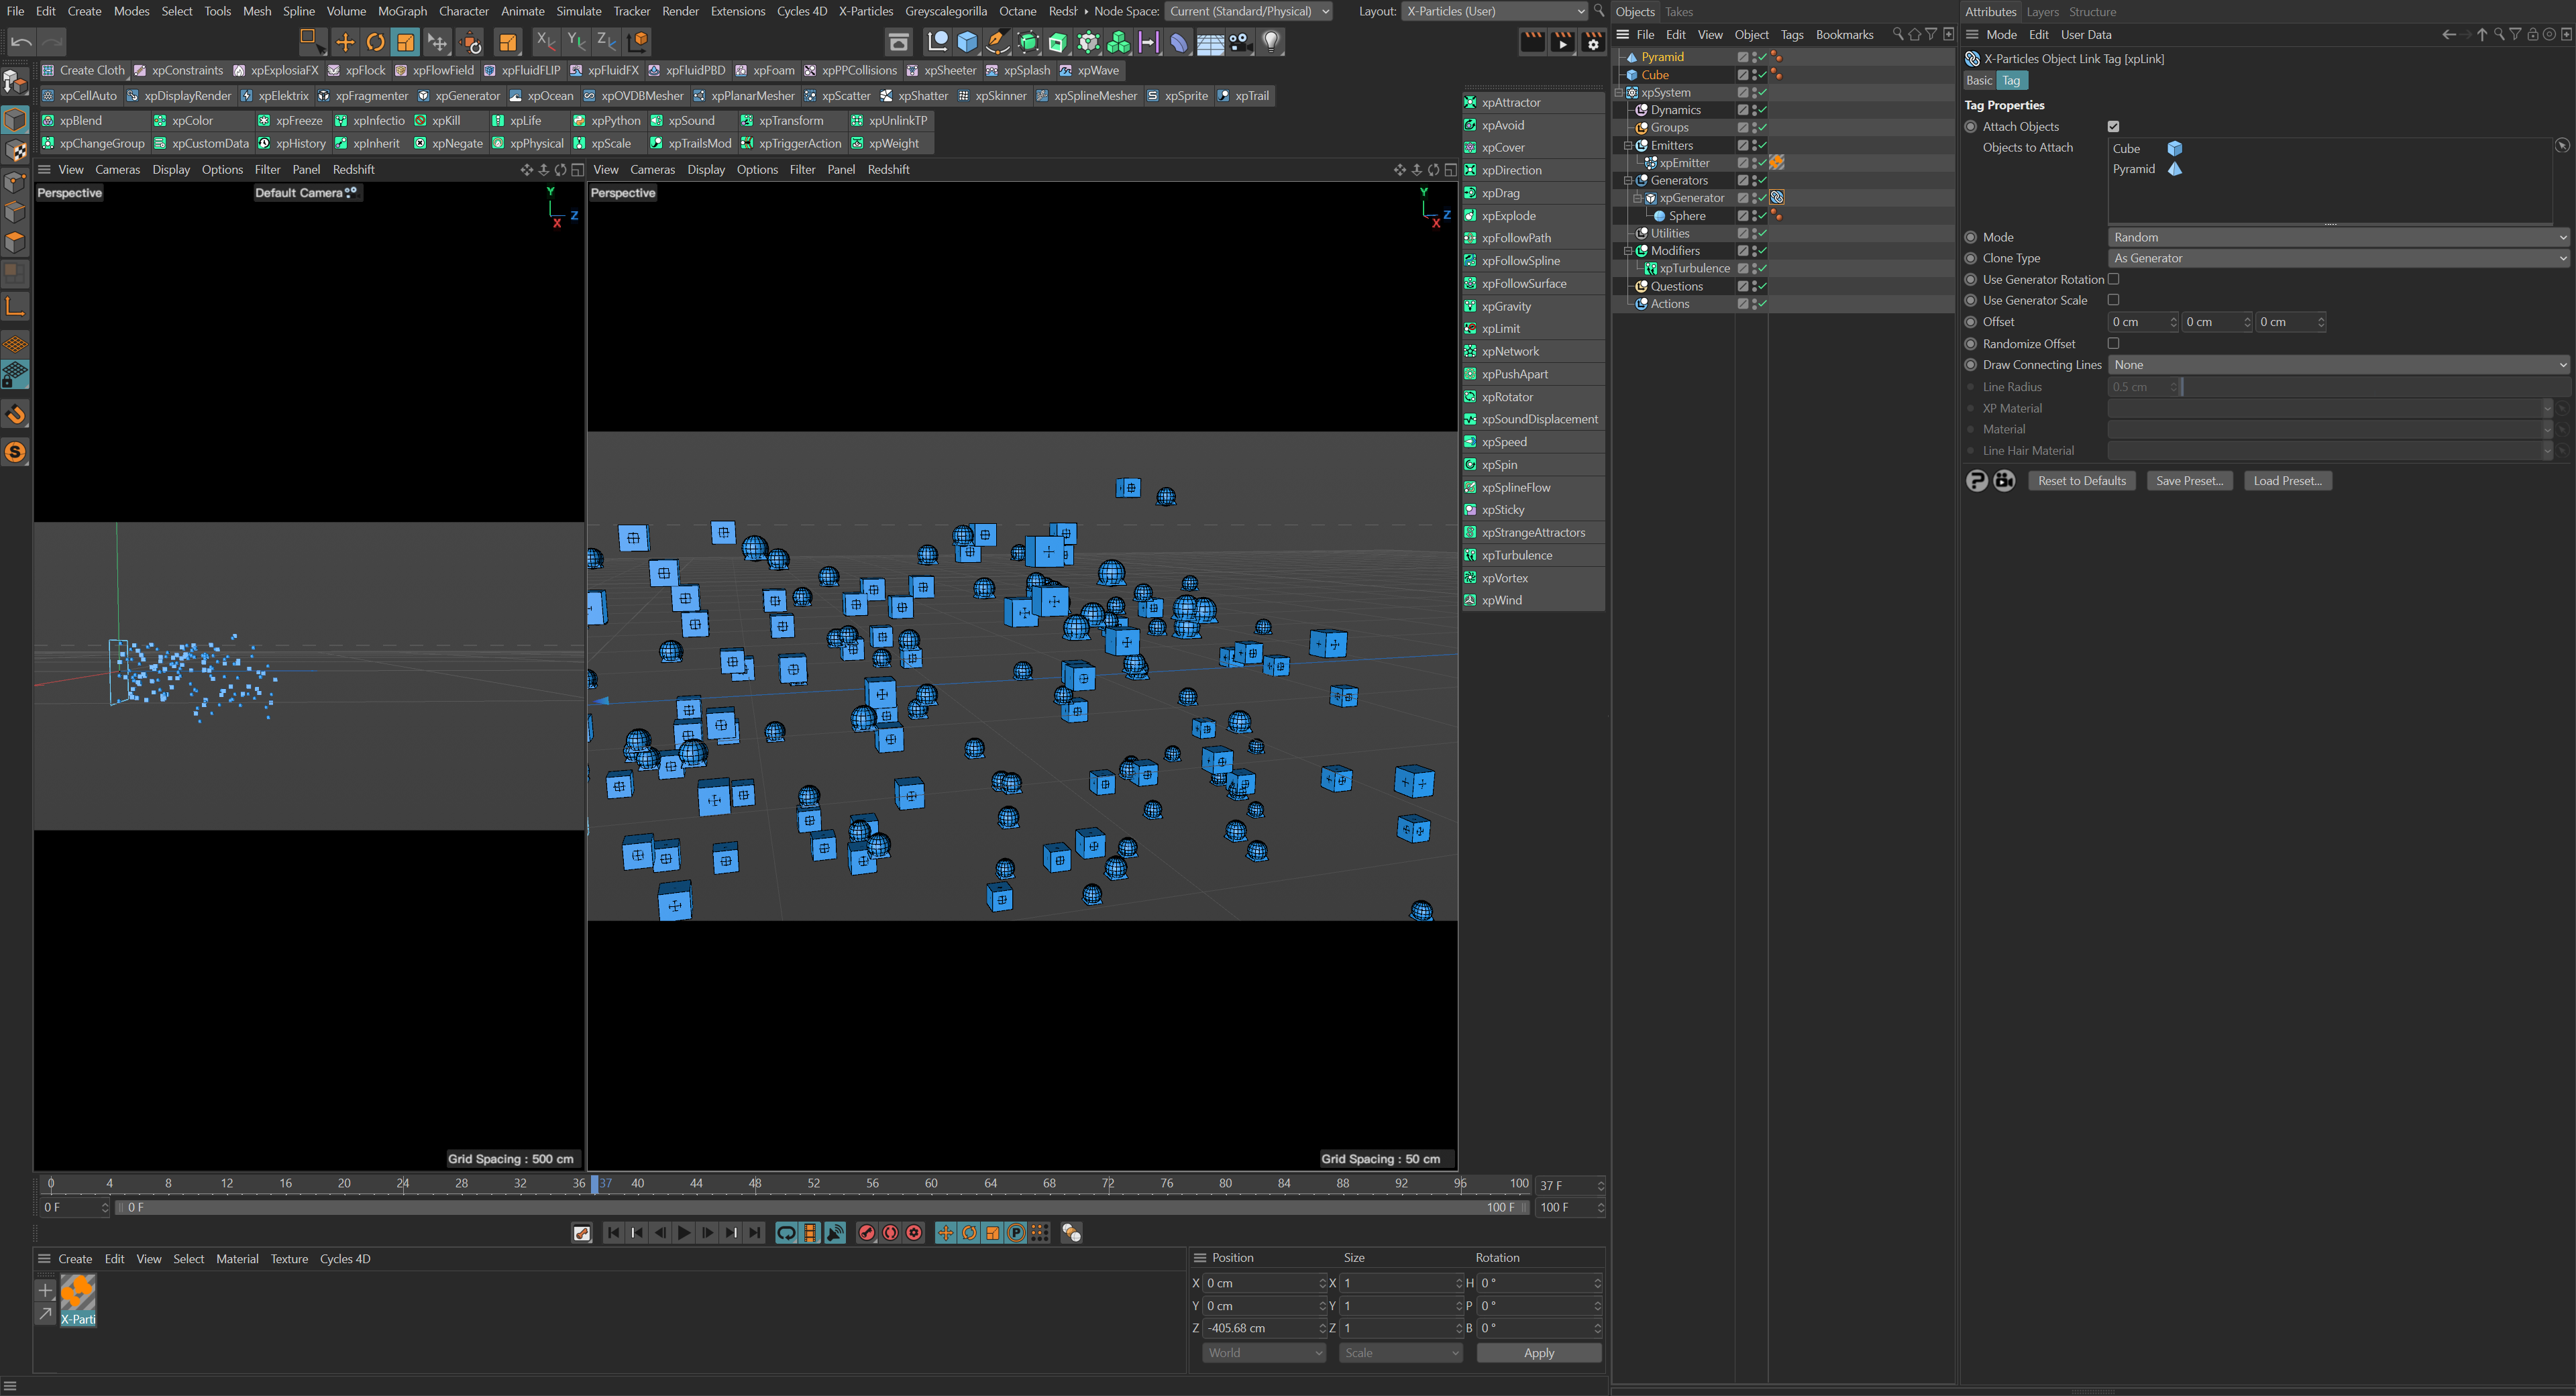Image resolution: width=2576 pixels, height=1396 pixels.
Task: Select the Move tool
Action: [345, 41]
